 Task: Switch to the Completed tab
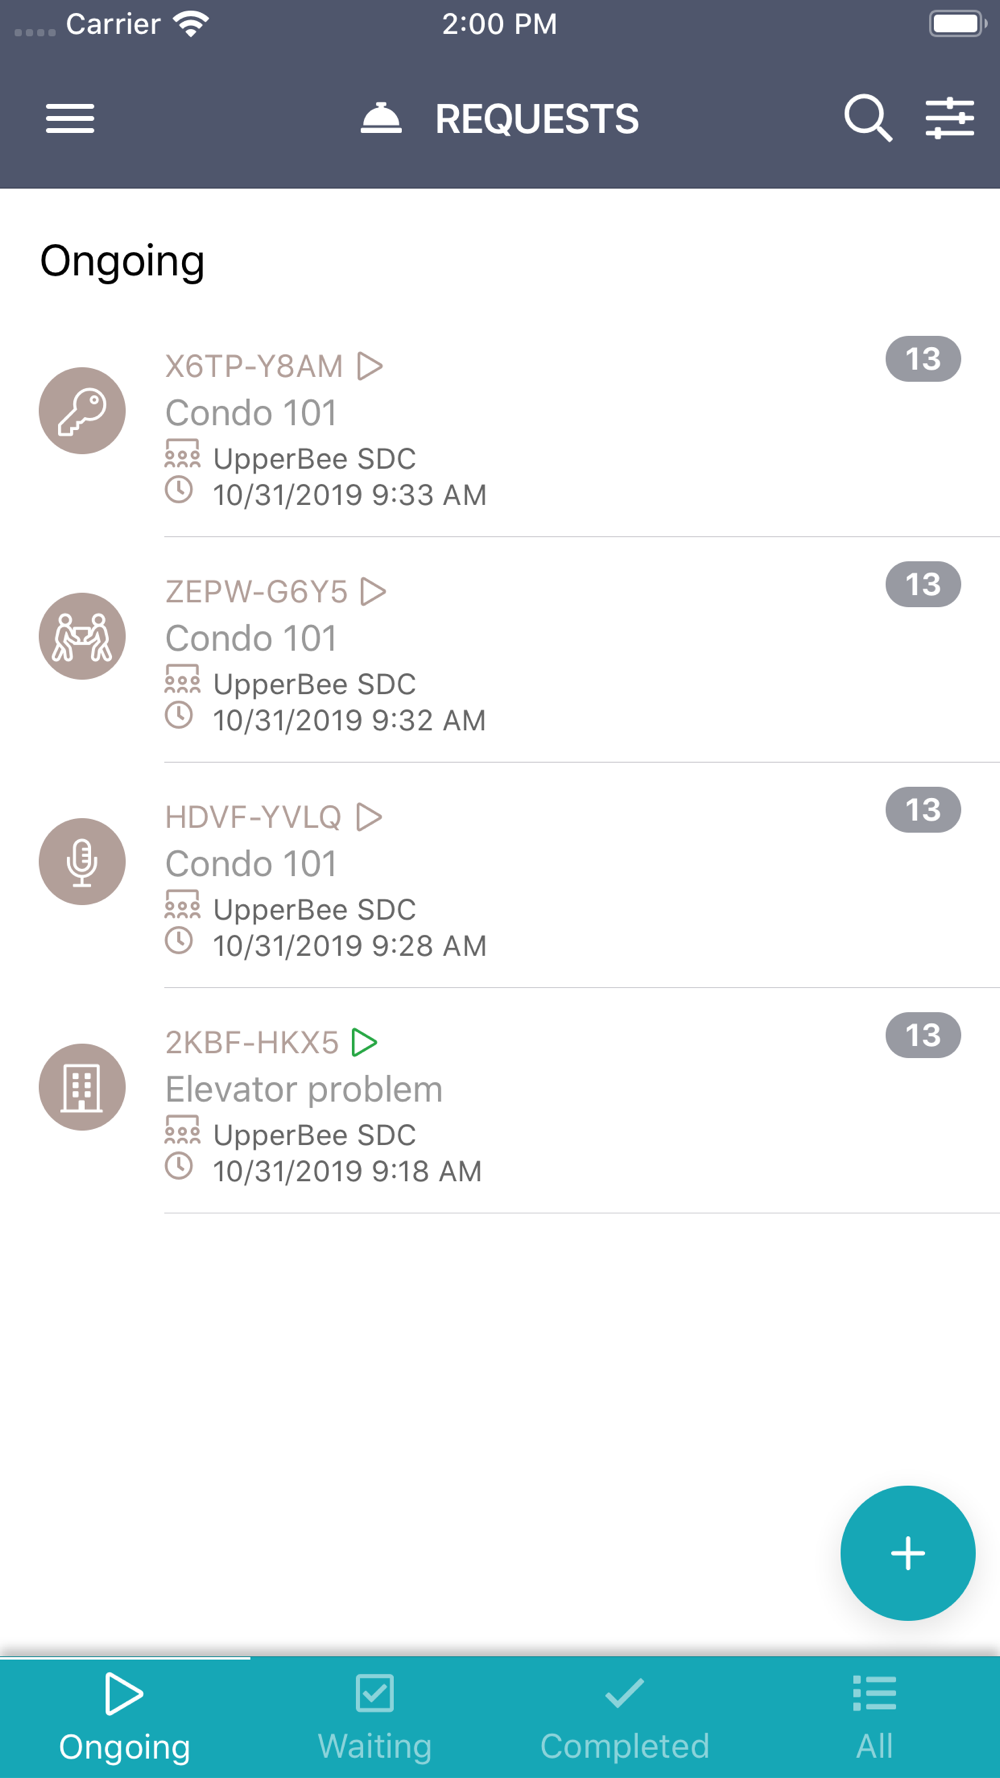tap(624, 1717)
